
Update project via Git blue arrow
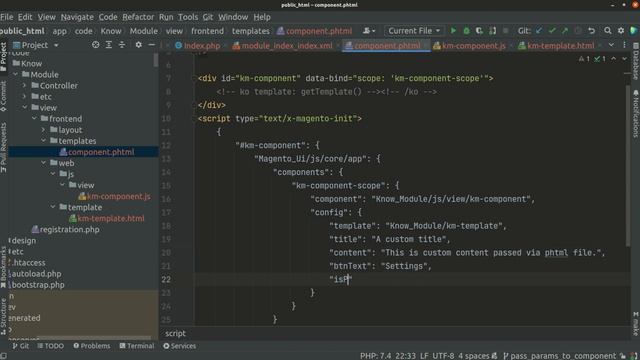(539, 31)
